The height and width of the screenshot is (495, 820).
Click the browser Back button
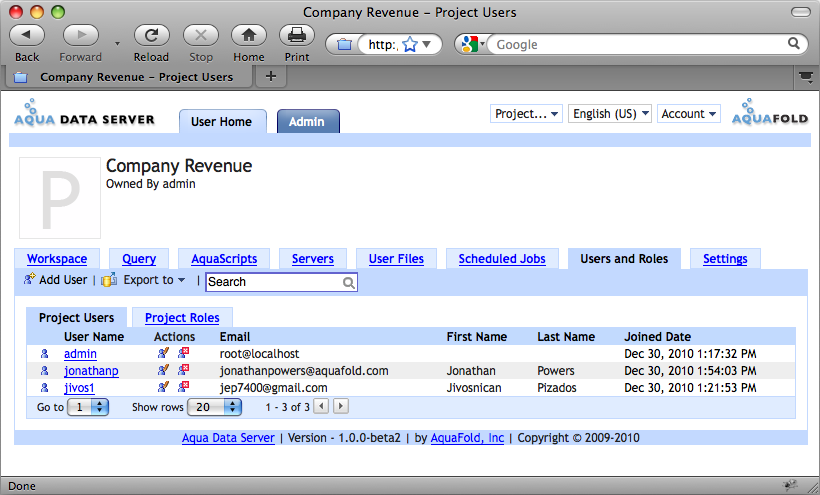coord(27,36)
